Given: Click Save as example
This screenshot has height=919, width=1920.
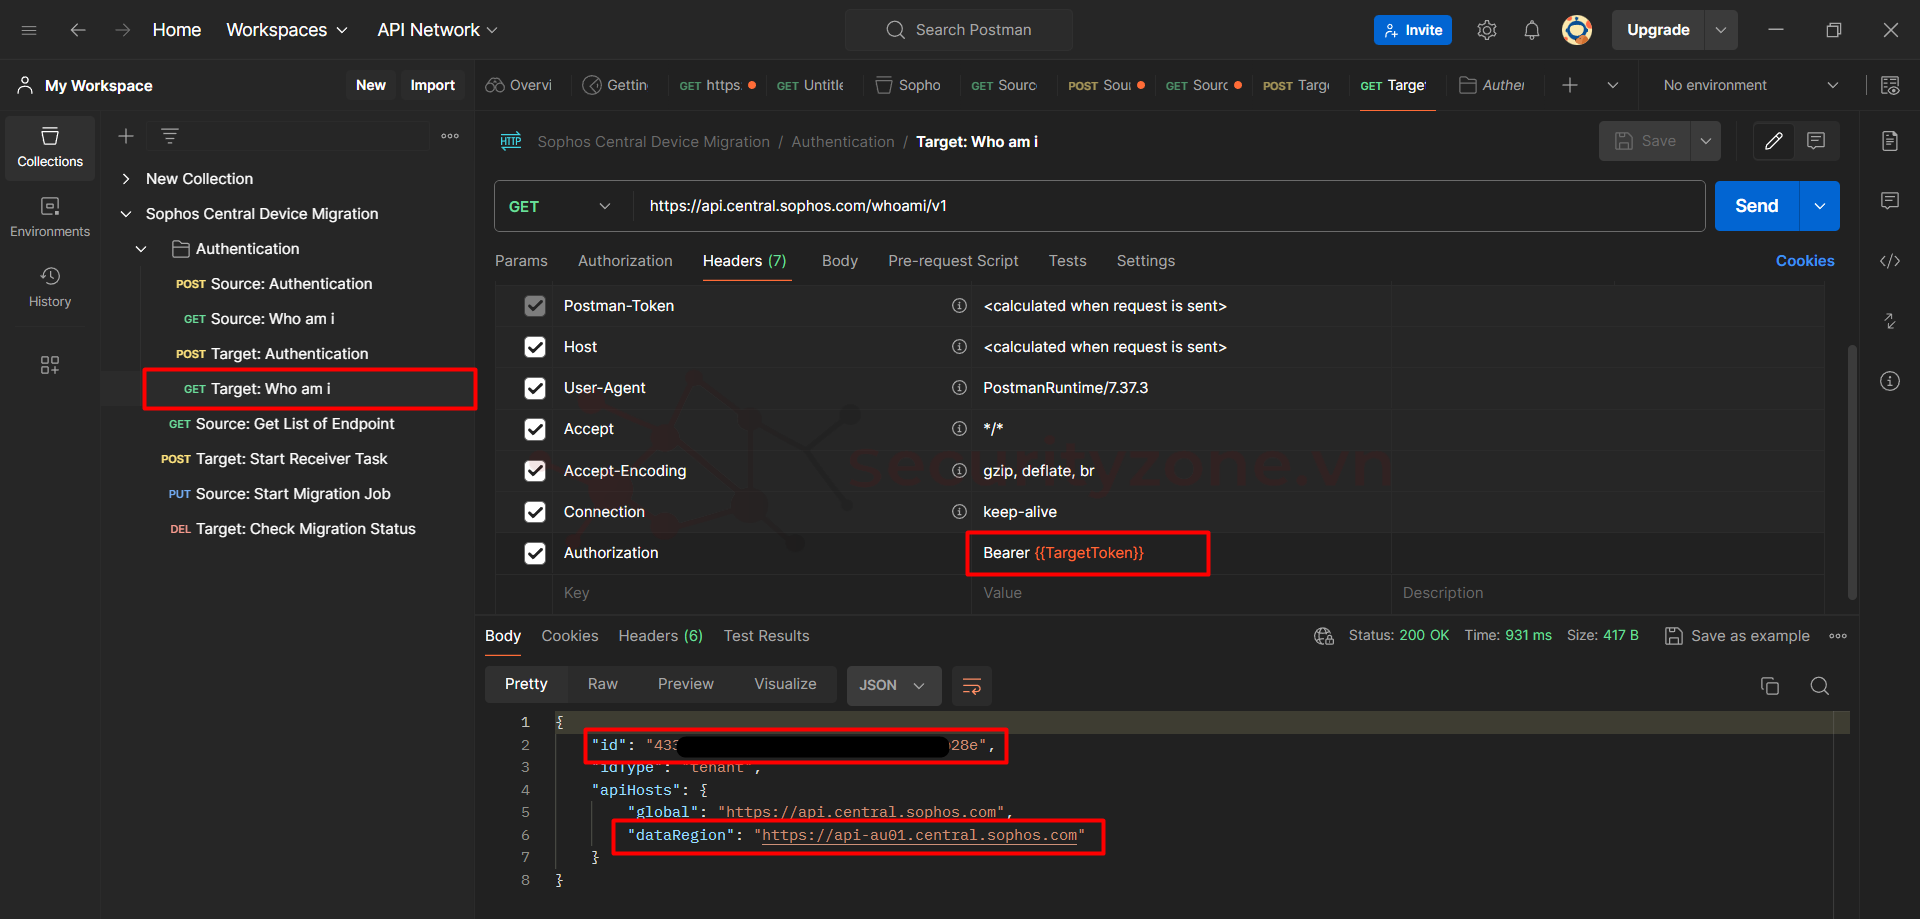Looking at the screenshot, I should pos(1738,636).
